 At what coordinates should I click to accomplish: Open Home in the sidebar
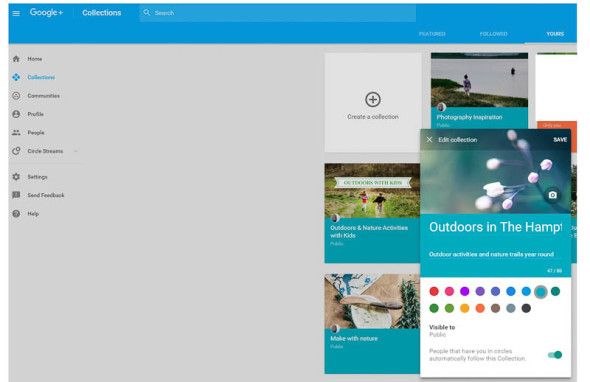[x=35, y=59]
